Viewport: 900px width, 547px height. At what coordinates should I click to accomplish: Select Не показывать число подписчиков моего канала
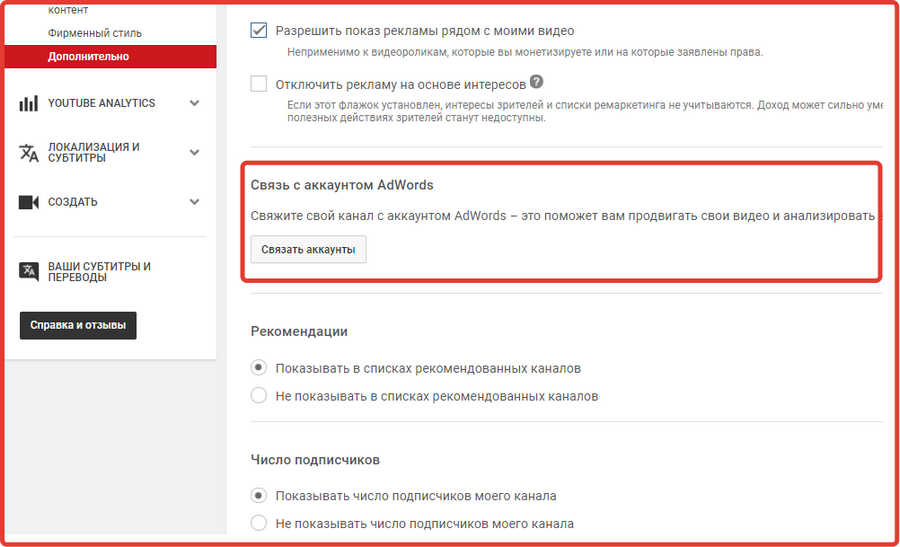coord(259,523)
